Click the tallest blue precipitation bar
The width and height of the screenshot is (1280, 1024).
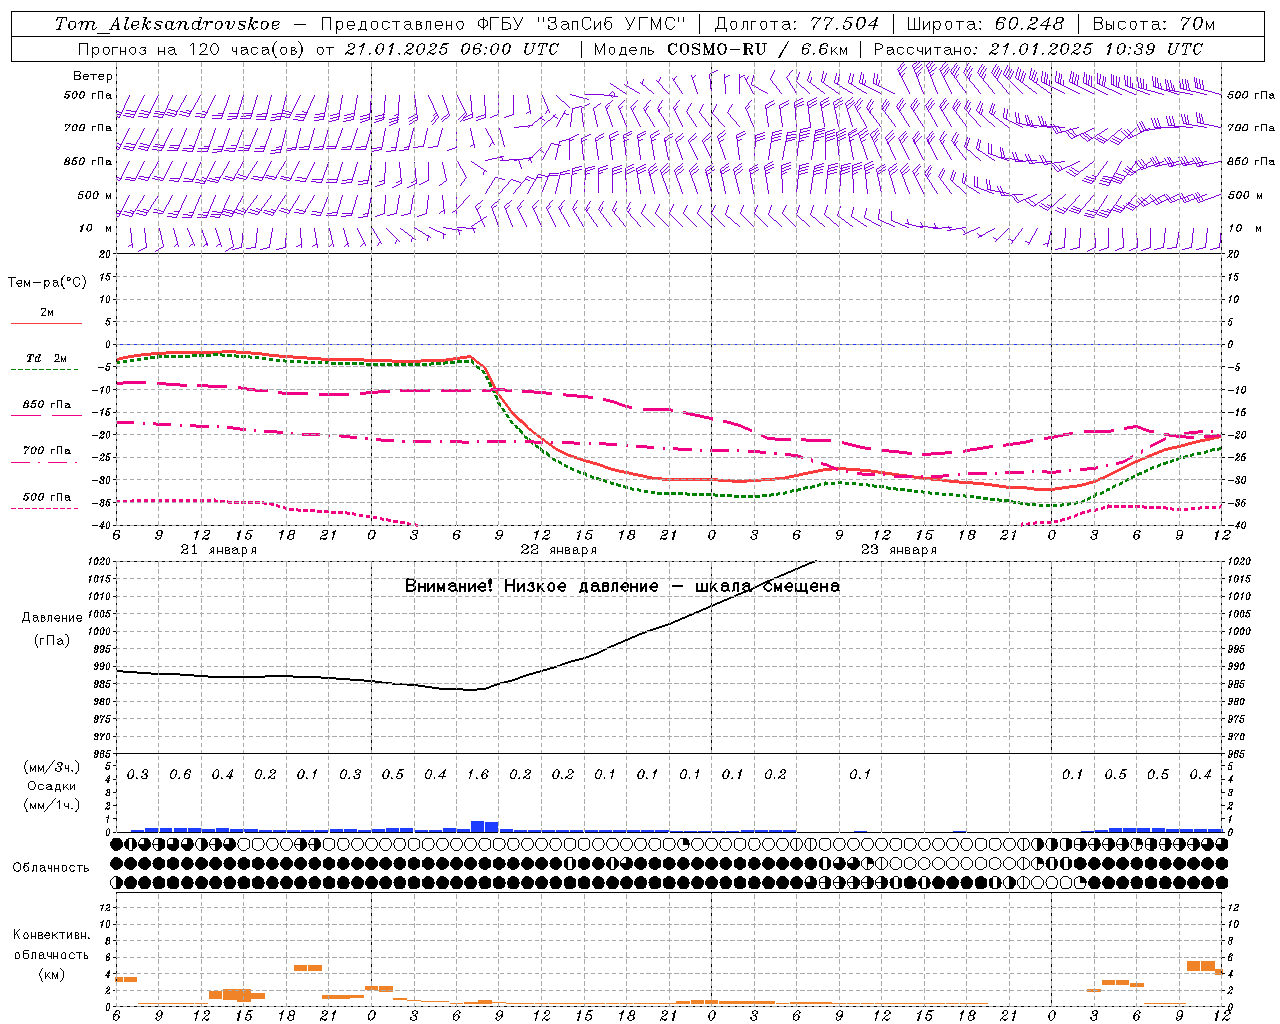[478, 826]
